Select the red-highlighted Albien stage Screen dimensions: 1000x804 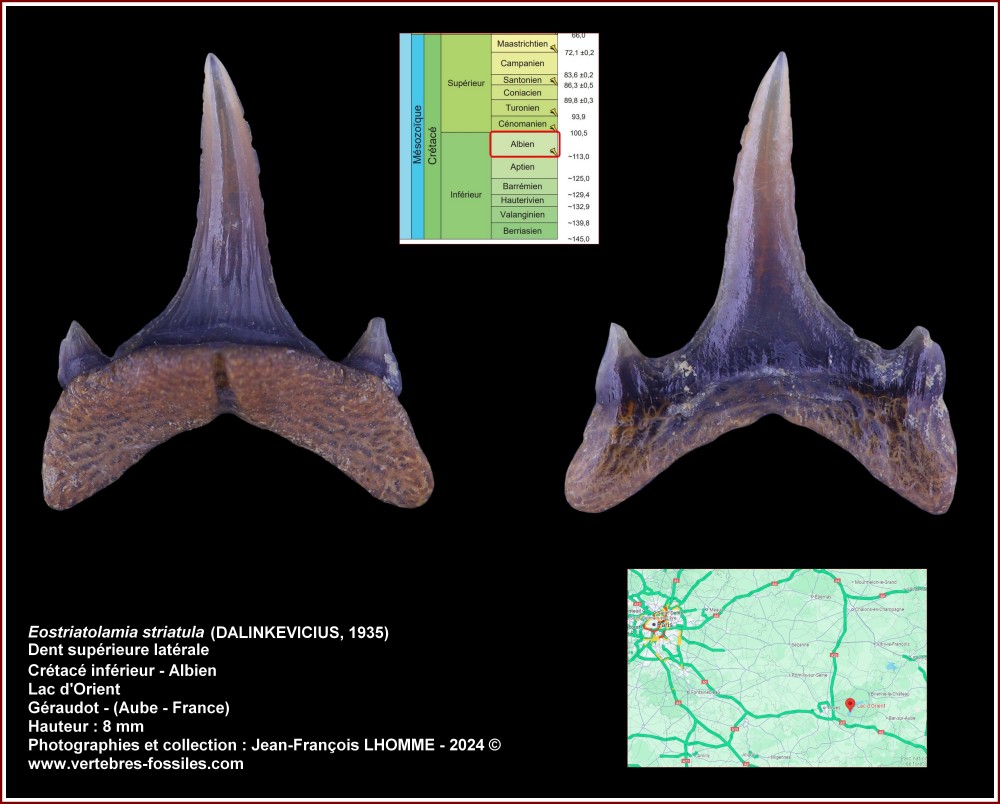point(524,144)
